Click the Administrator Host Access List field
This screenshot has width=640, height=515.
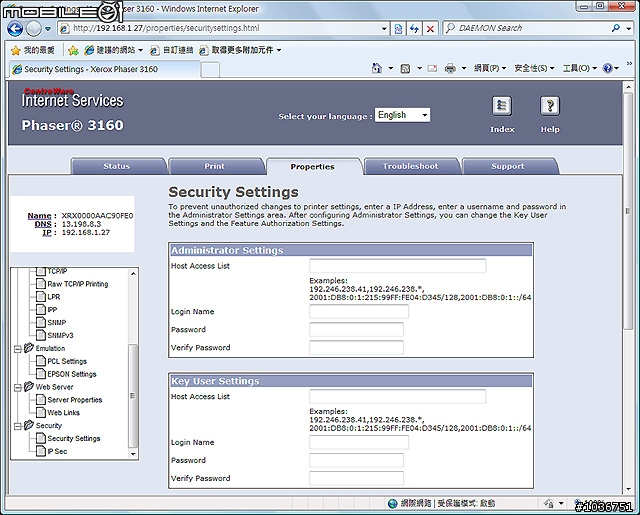tap(398, 266)
